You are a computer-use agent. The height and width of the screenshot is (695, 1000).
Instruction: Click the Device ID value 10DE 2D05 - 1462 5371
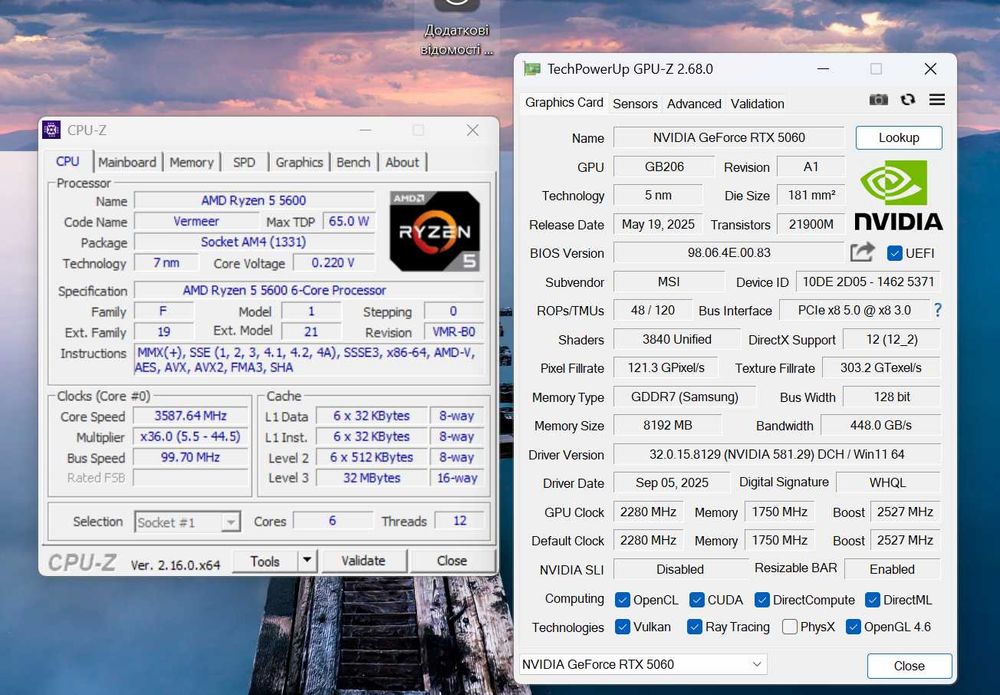coord(868,282)
